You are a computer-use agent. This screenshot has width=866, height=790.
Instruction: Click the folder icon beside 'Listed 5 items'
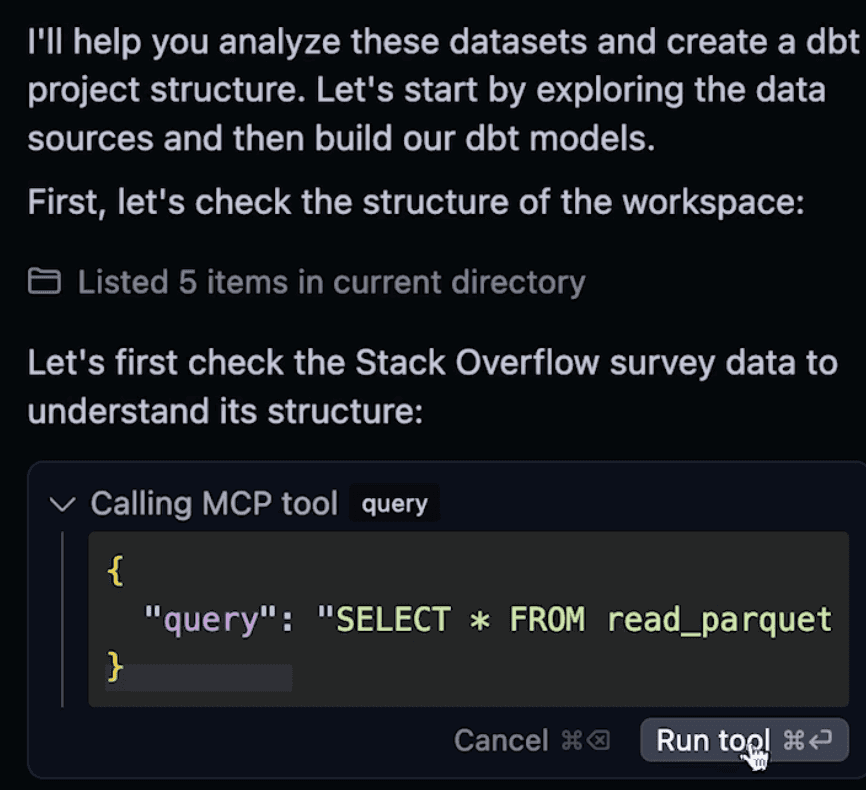[44, 281]
